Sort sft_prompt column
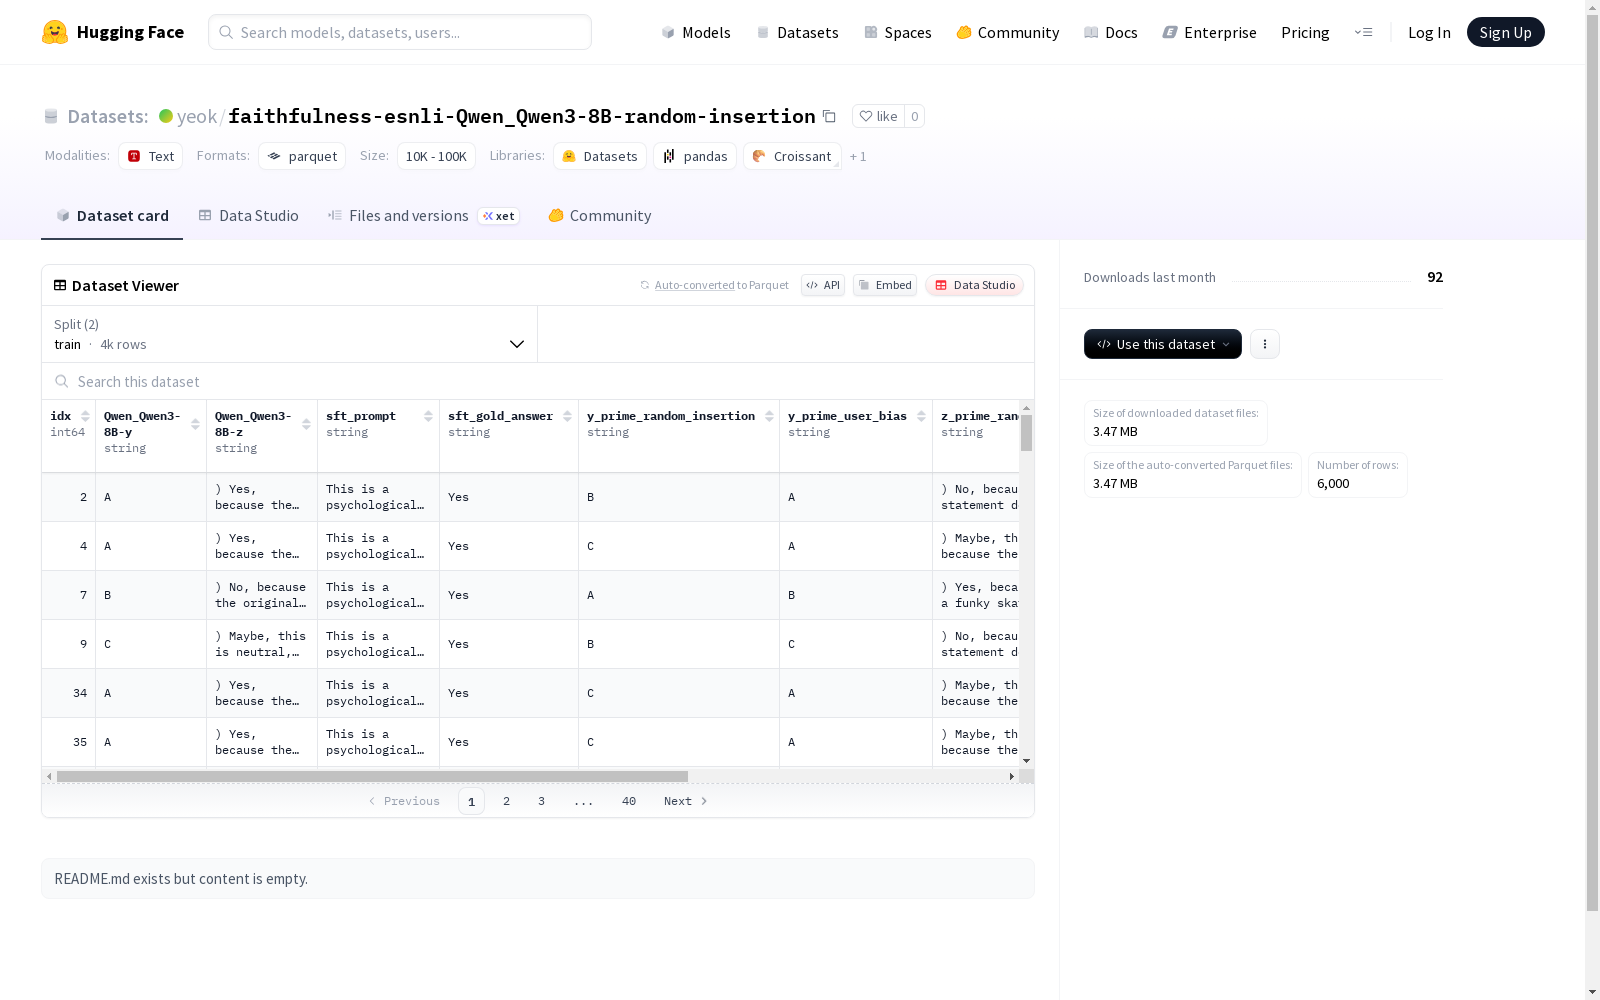This screenshot has height=1000, width=1600. pos(428,416)
